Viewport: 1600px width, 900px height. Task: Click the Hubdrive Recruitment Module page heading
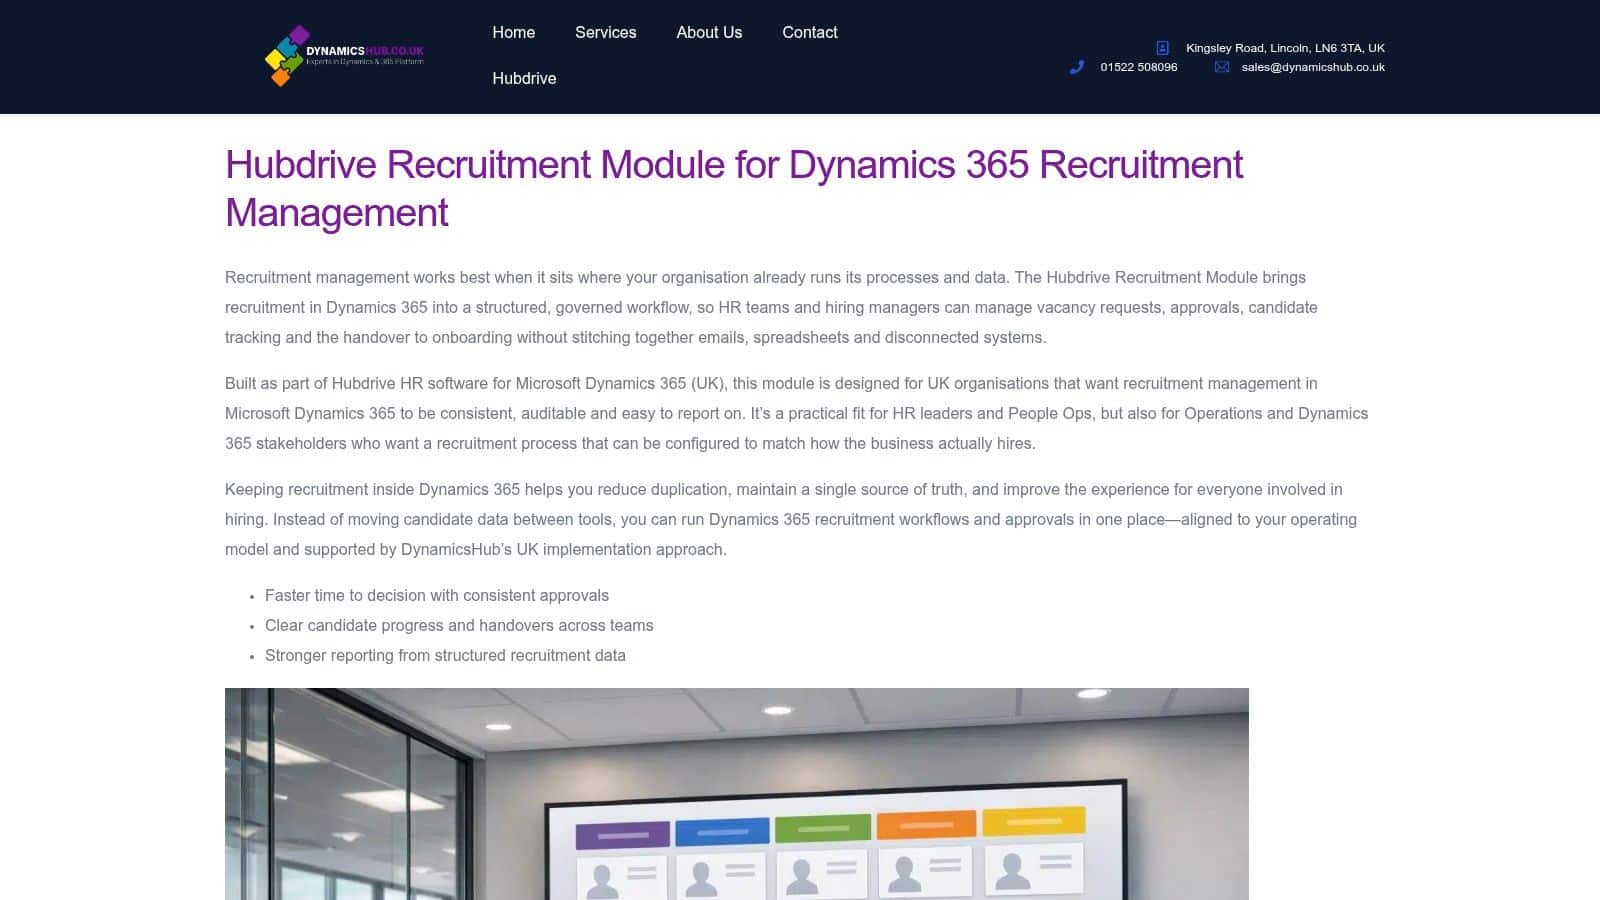(734, 188)
